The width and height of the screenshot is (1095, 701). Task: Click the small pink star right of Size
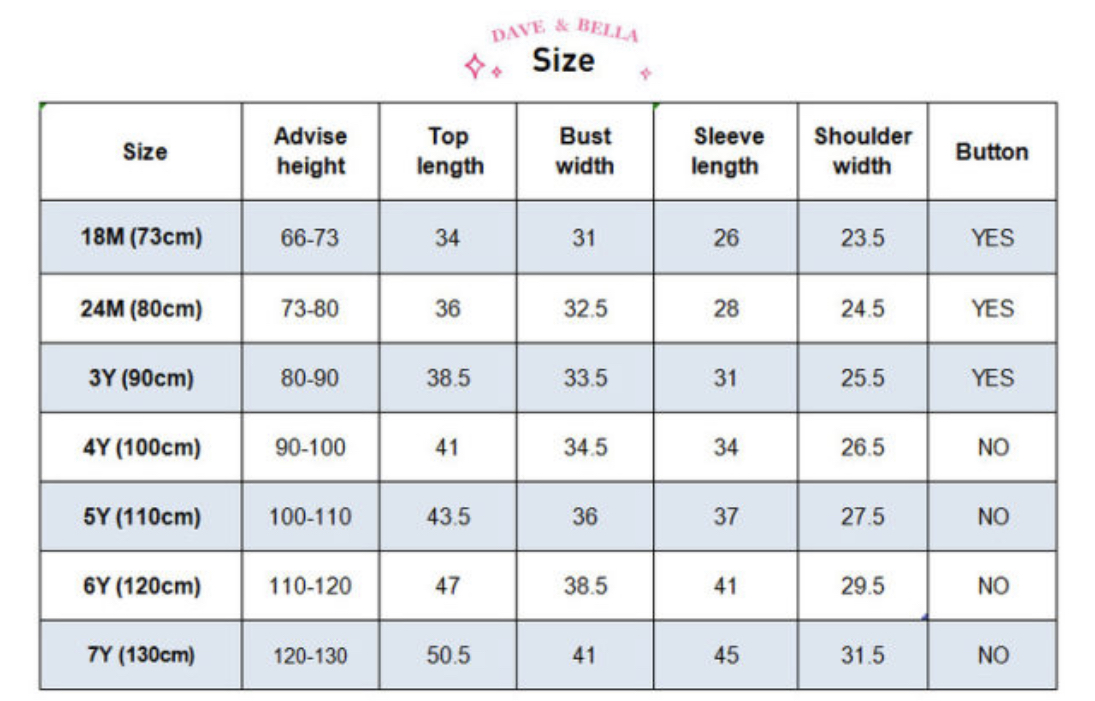[646, 73]
